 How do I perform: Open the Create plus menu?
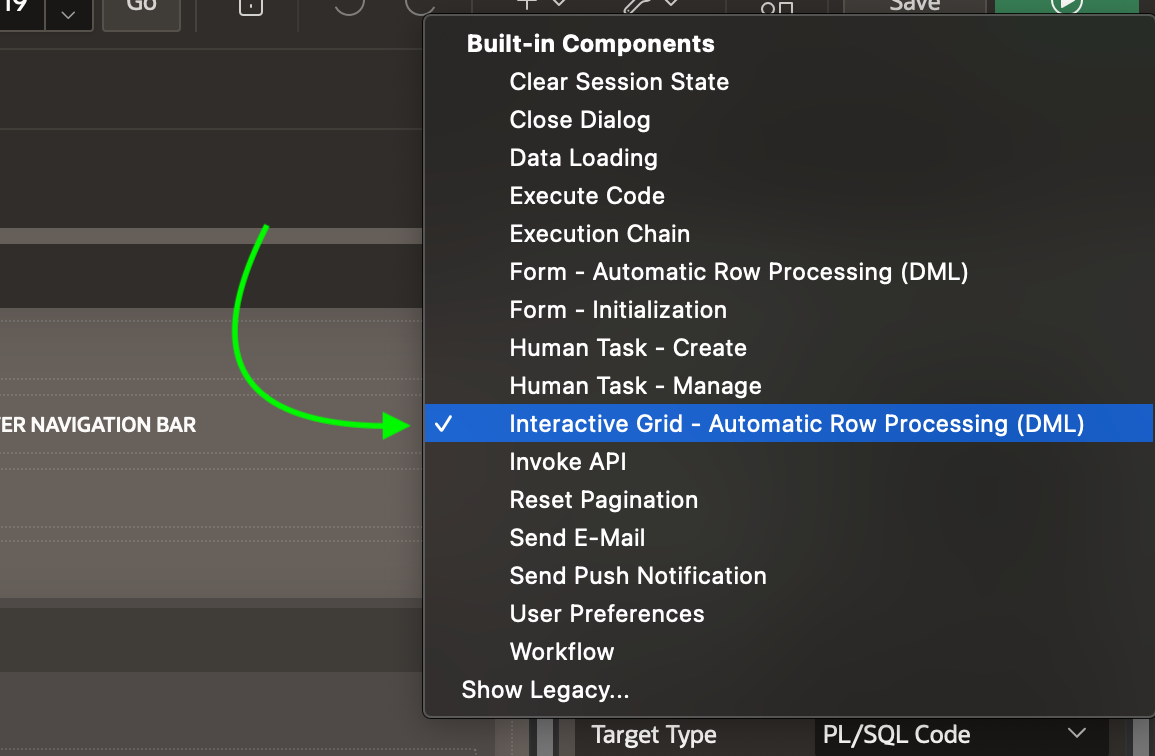[541, 4]
